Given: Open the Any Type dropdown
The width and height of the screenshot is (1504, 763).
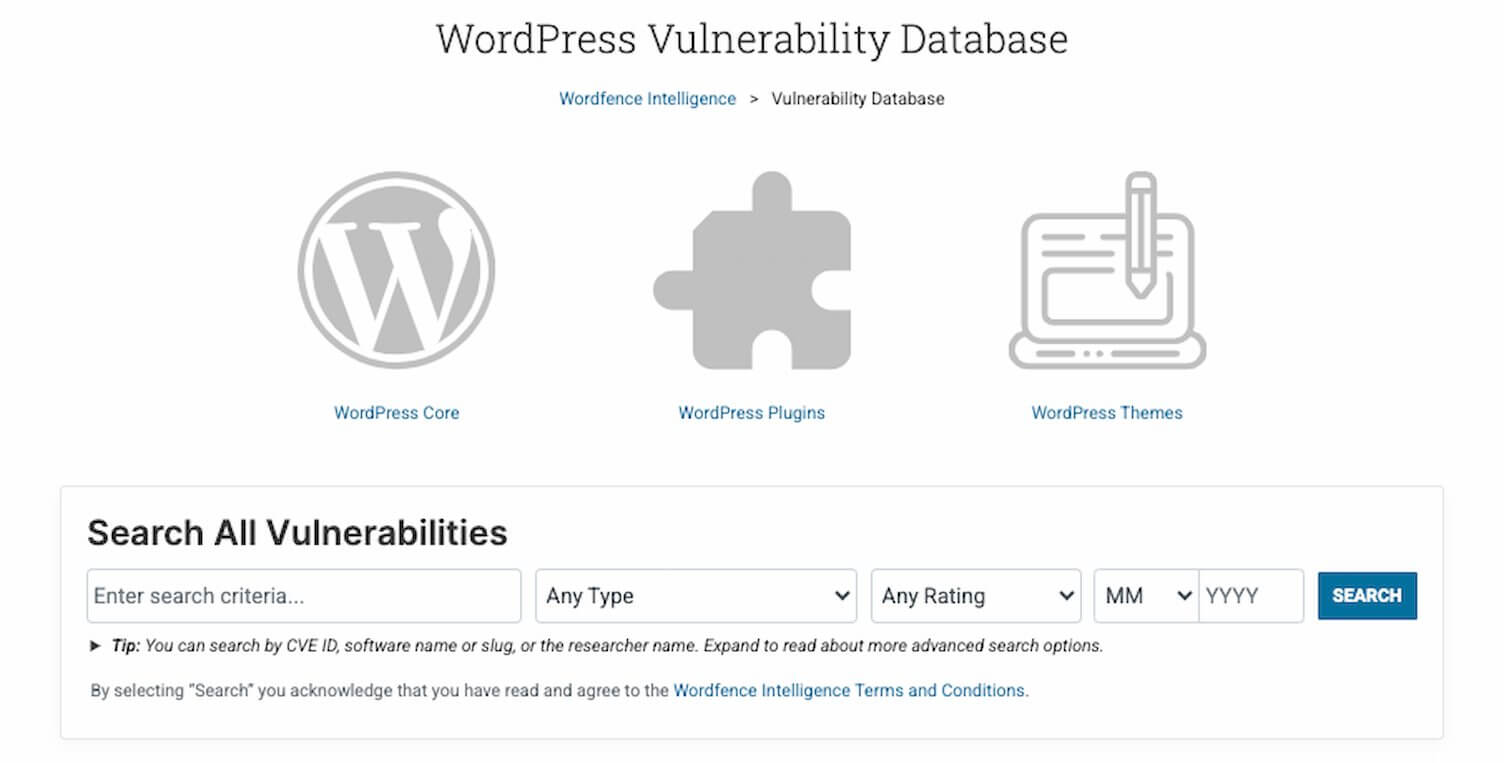Looking at the screenshot, I should pyautogui.click(x=696, y=596).
